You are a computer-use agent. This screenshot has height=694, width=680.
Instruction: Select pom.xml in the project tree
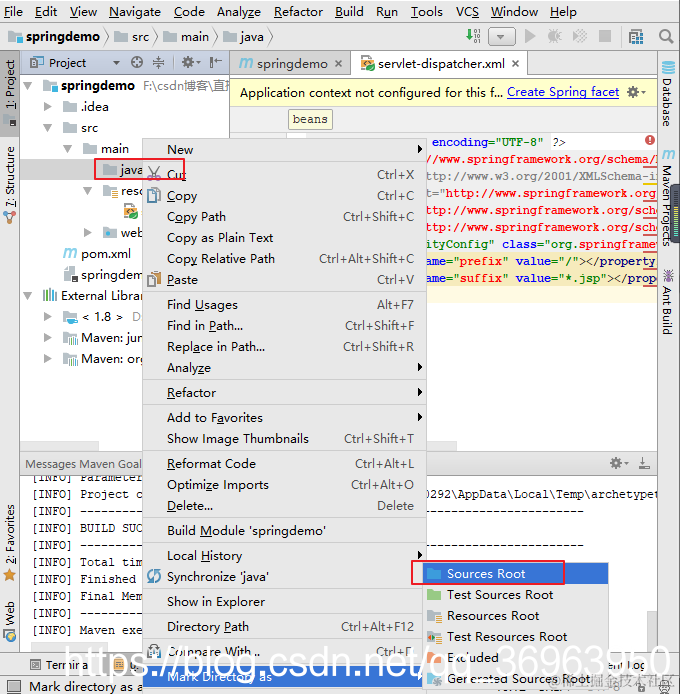97,253
